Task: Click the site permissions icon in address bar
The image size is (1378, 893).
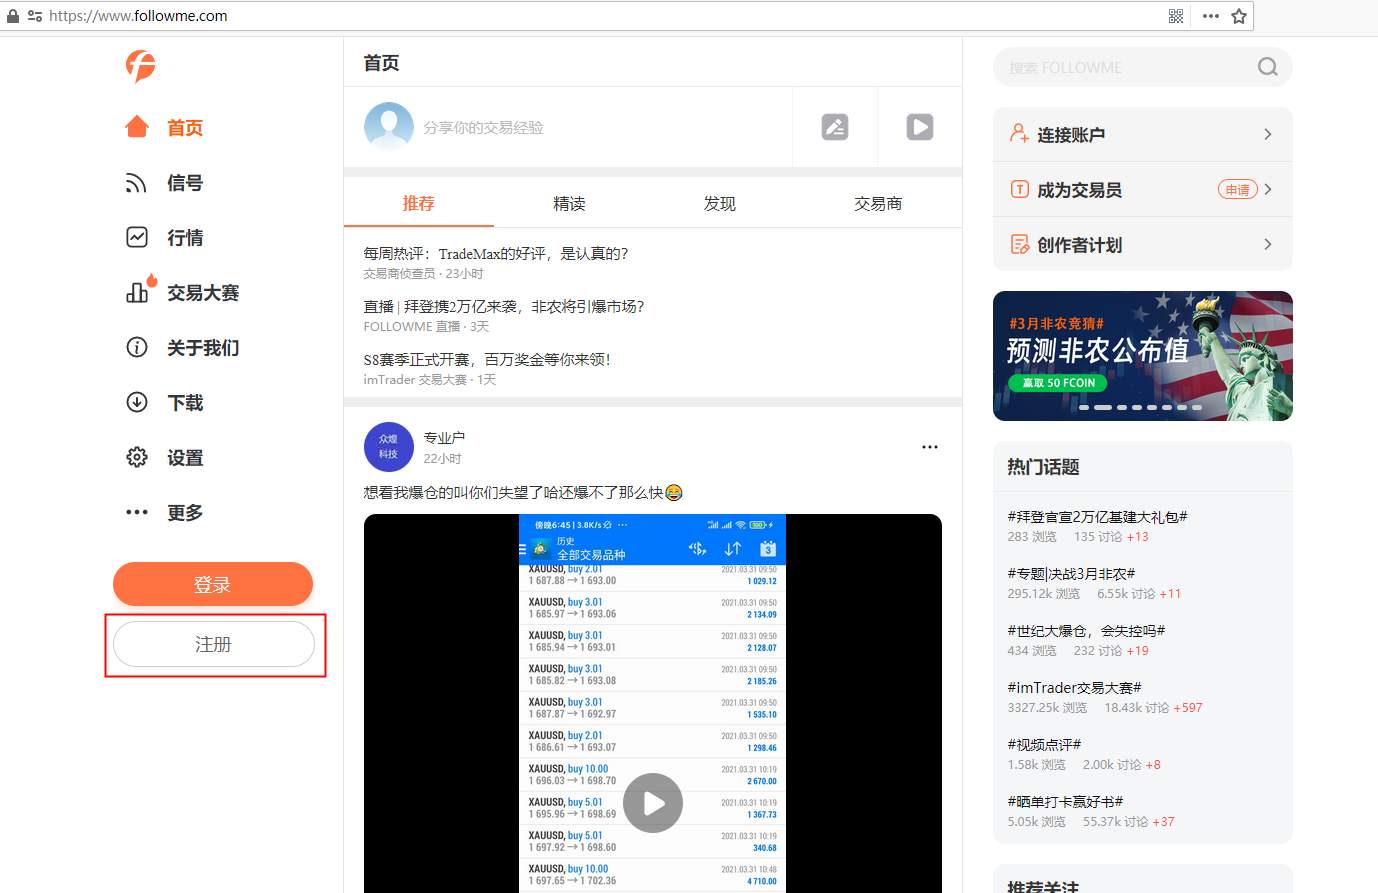Action: 35,16
